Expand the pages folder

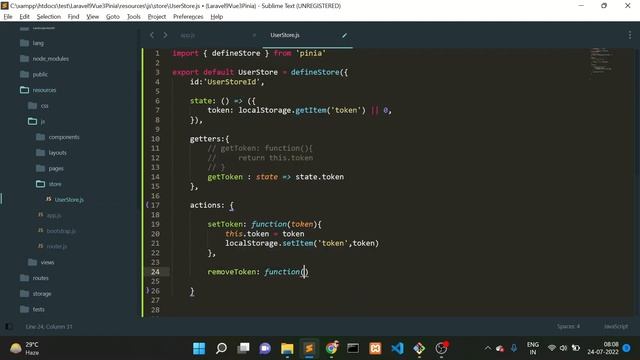(56, 168)
